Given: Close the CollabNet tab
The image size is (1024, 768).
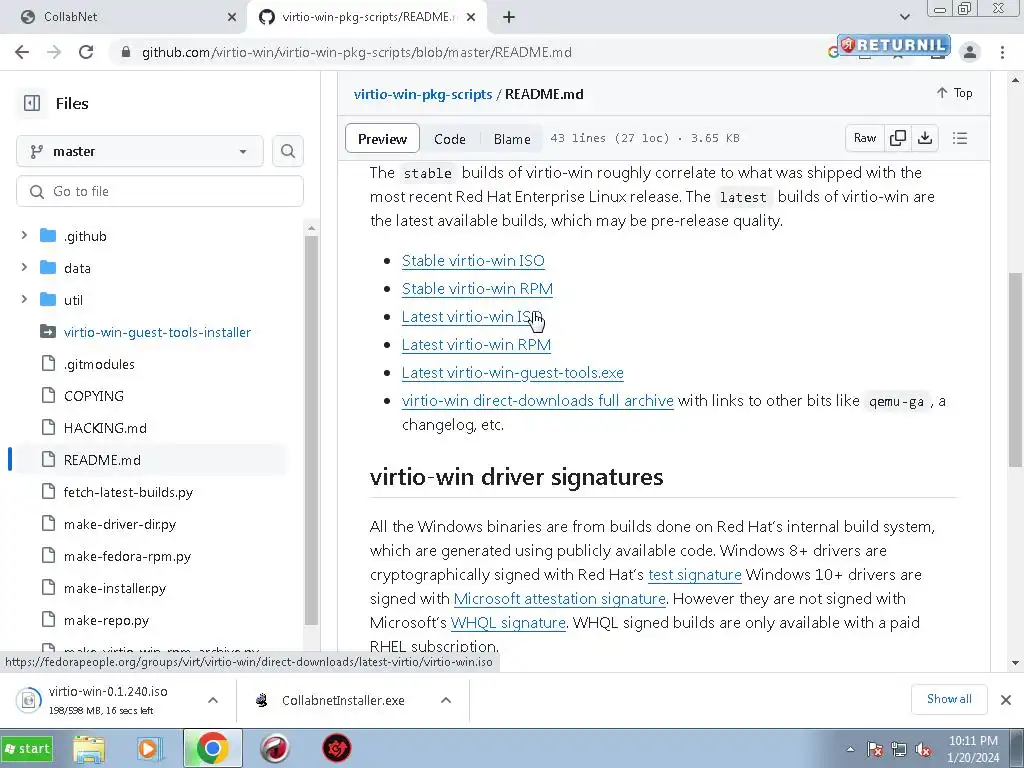Looking at the screenshot, I should click(x=232, y=17).
